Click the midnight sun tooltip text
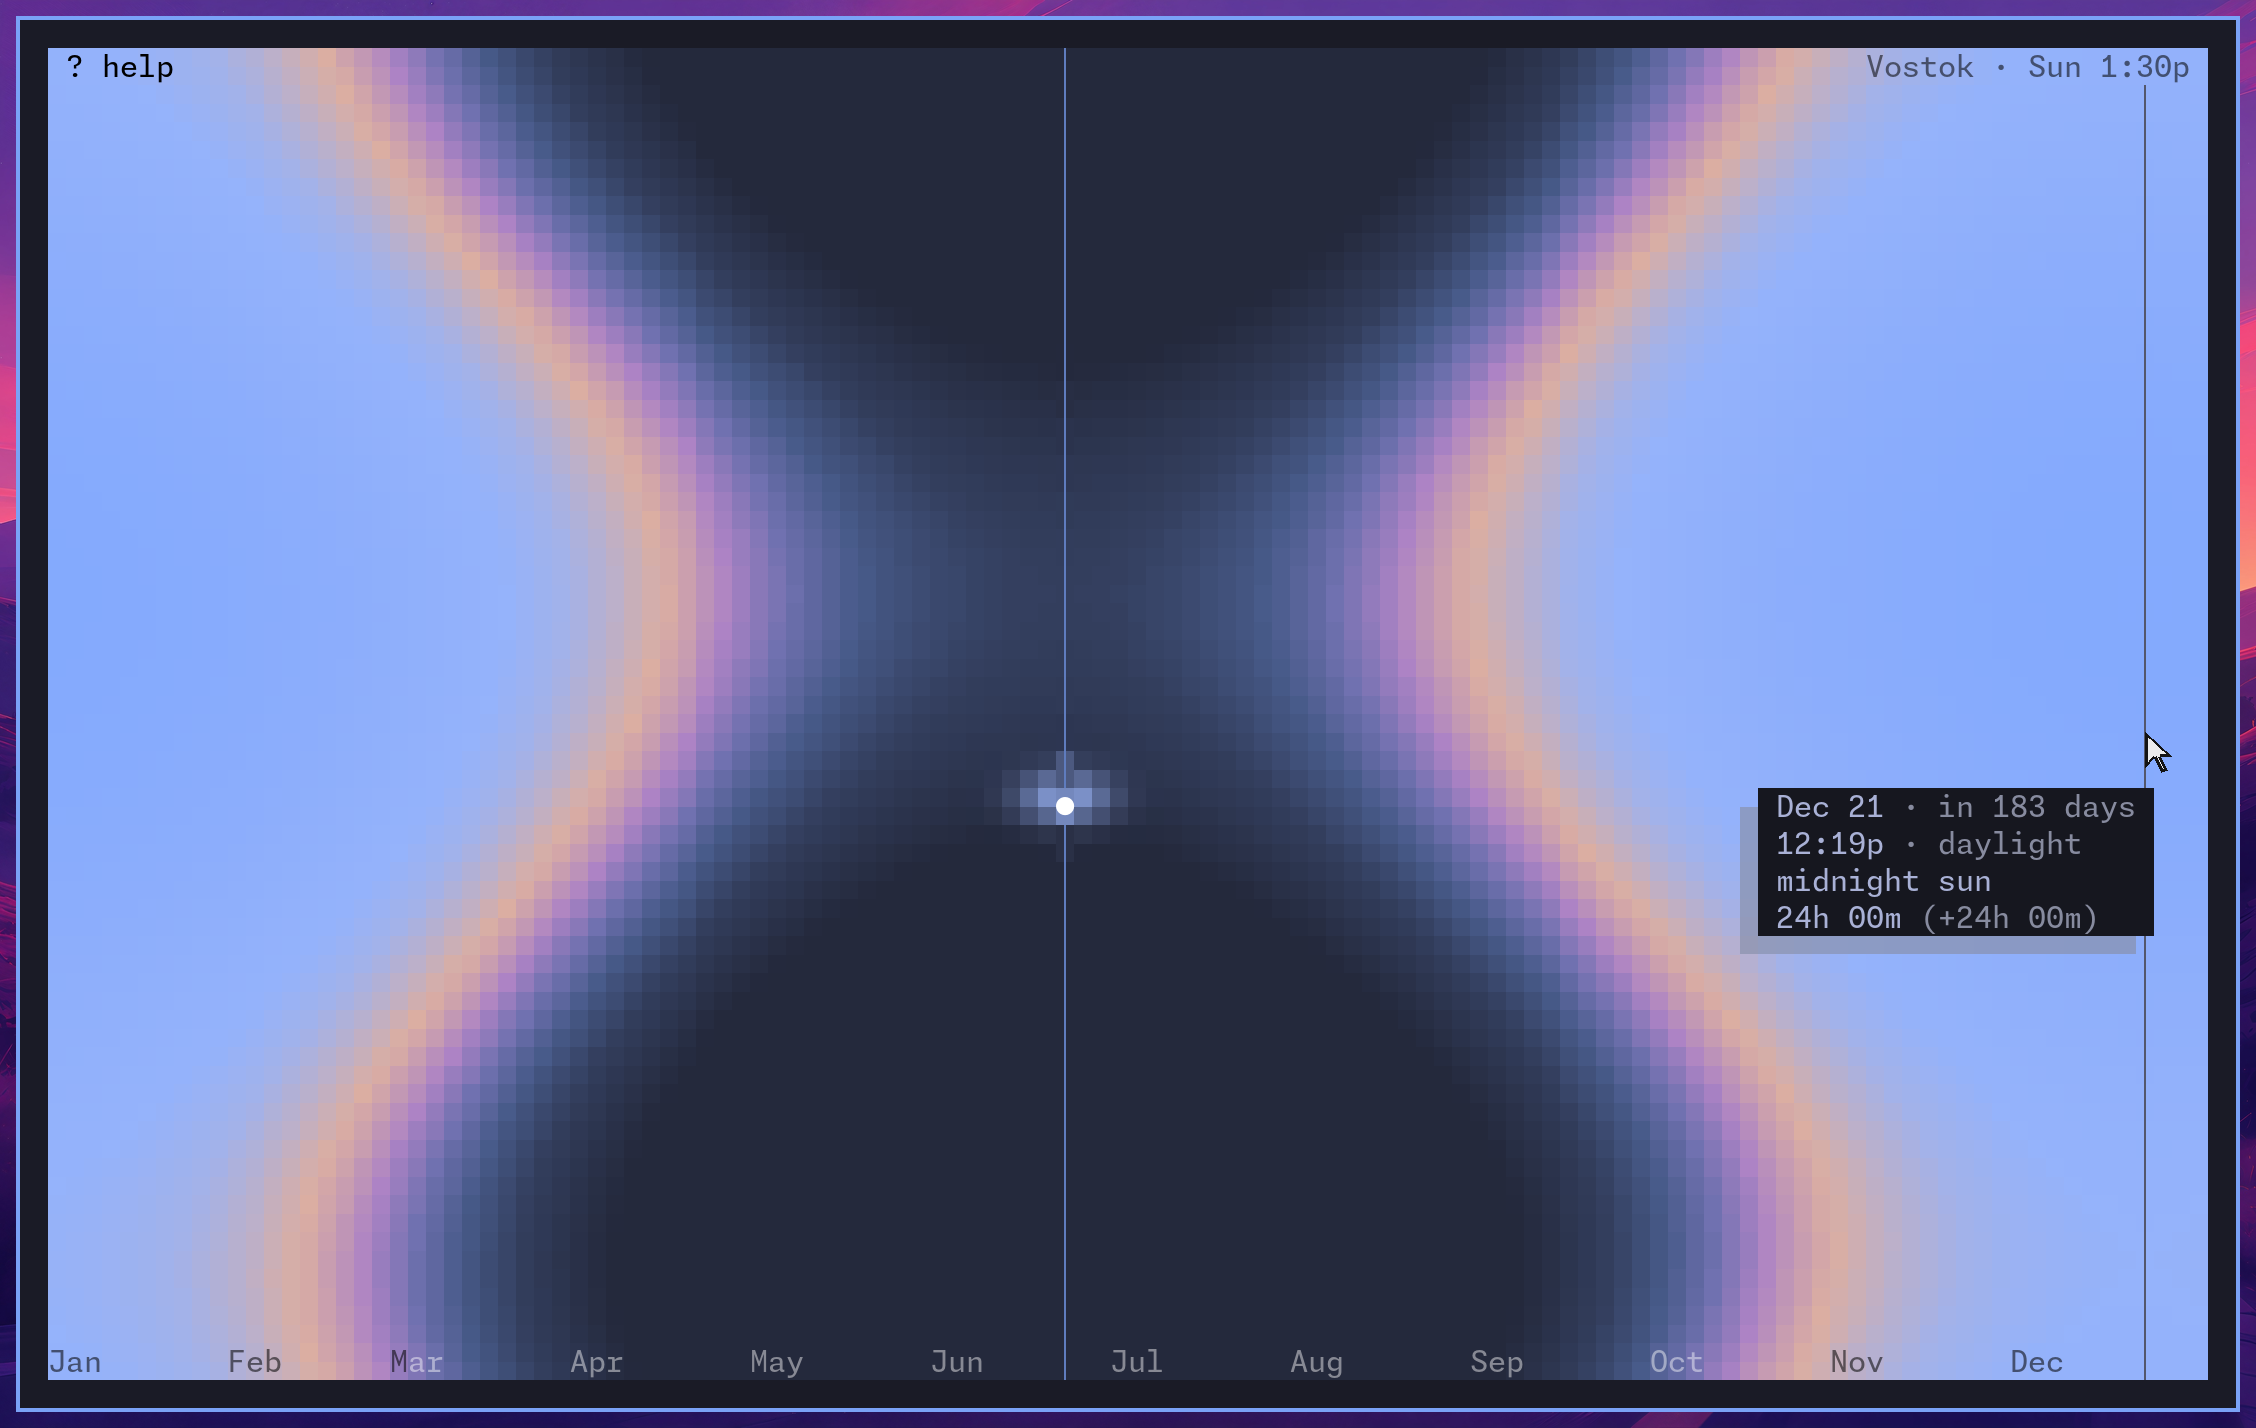Screen dimensions: 2256x1428 [1884, 881]
